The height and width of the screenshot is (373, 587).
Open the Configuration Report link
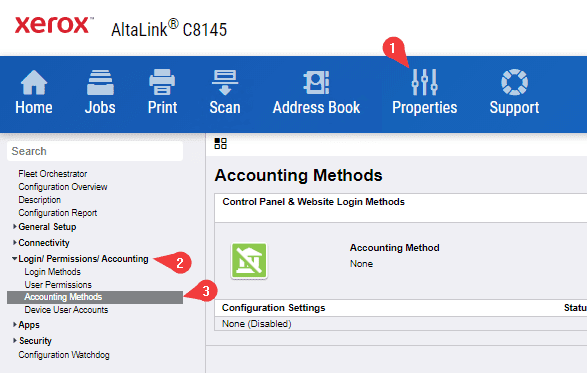point(58,213)
